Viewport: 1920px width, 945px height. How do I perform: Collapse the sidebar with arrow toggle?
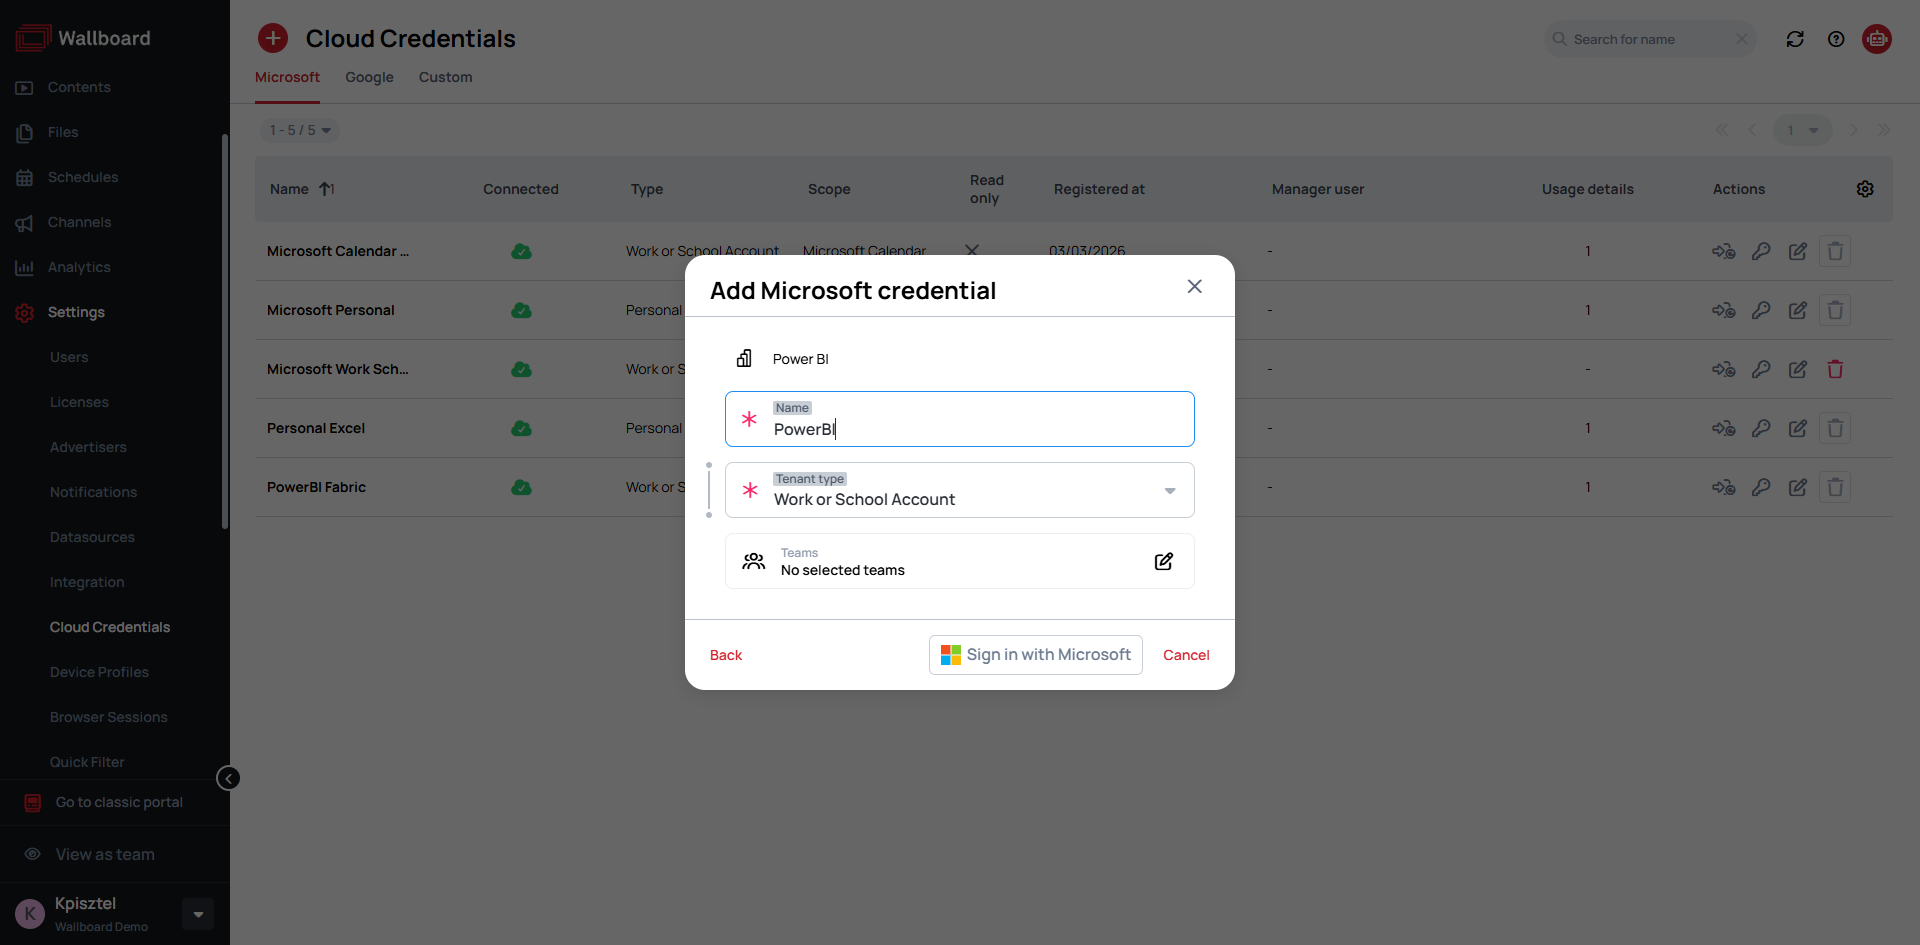(228, 778)
